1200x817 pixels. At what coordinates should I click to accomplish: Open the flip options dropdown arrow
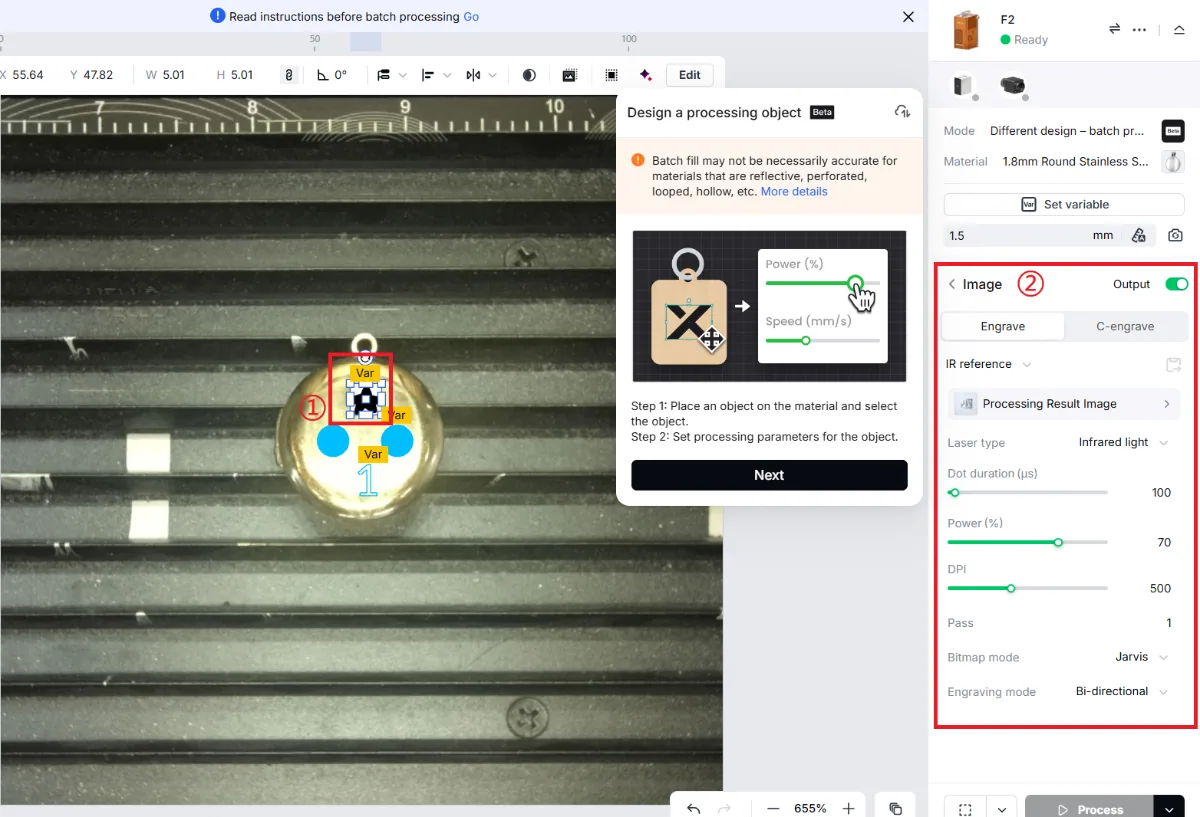[491, 75]
